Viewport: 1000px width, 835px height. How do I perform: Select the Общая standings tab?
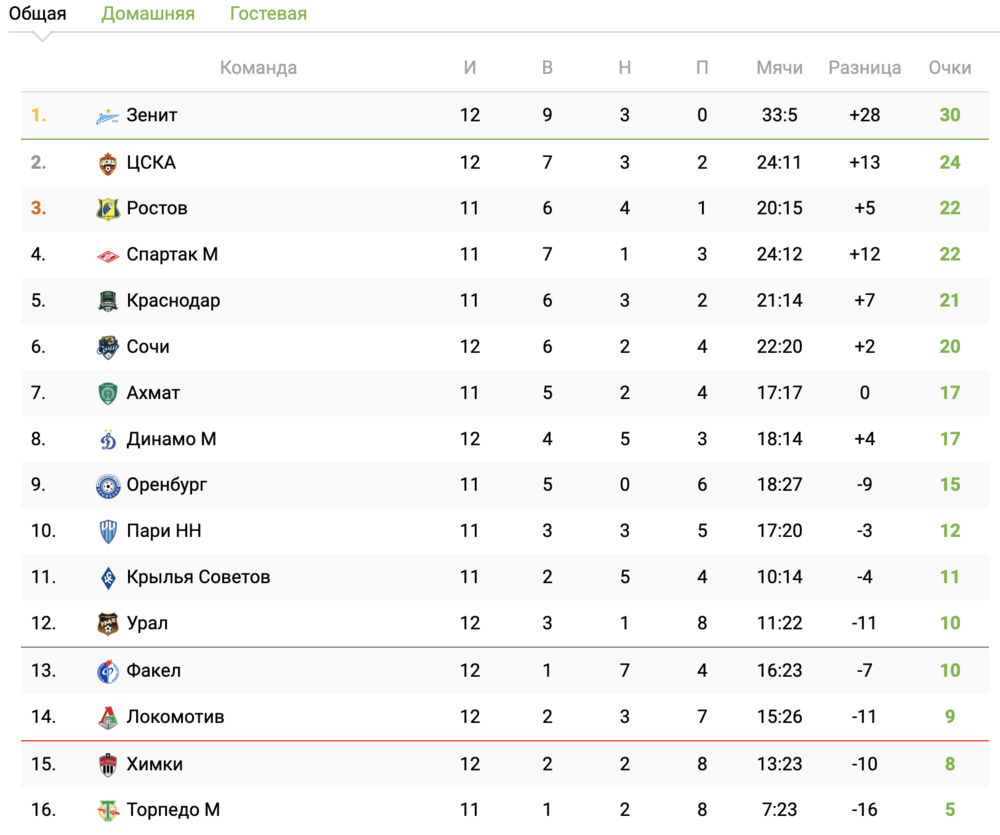[38, 14]
